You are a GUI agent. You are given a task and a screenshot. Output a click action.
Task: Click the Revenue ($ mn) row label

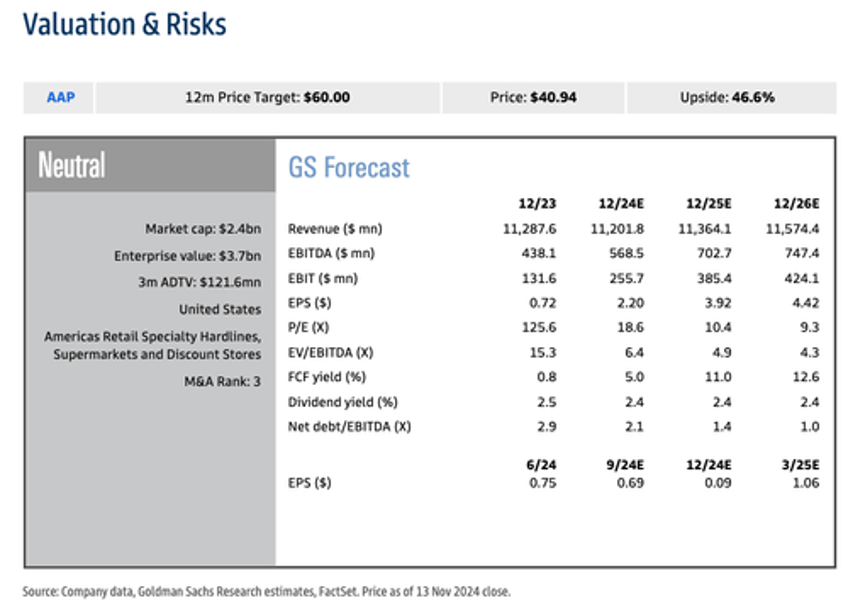point(335,229)
